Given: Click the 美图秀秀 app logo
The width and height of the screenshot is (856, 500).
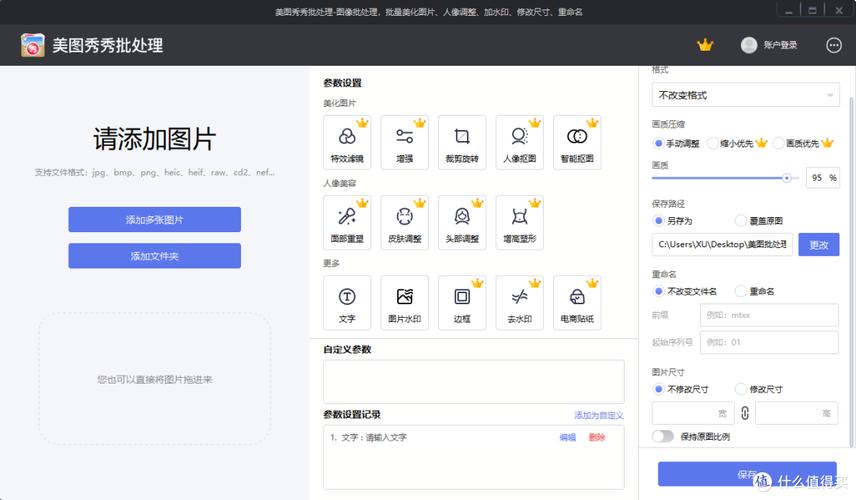Looking at the screenshot, I should 33,45.
